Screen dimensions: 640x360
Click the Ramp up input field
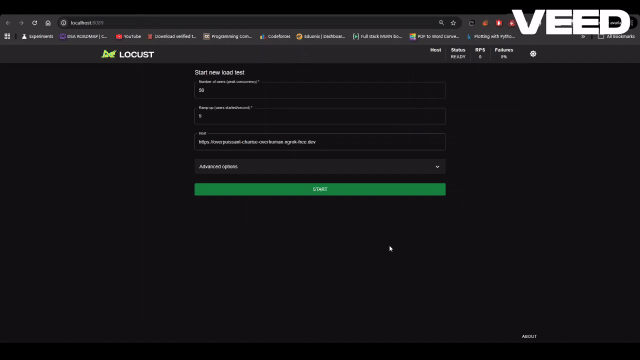click(x=320, y=116)
